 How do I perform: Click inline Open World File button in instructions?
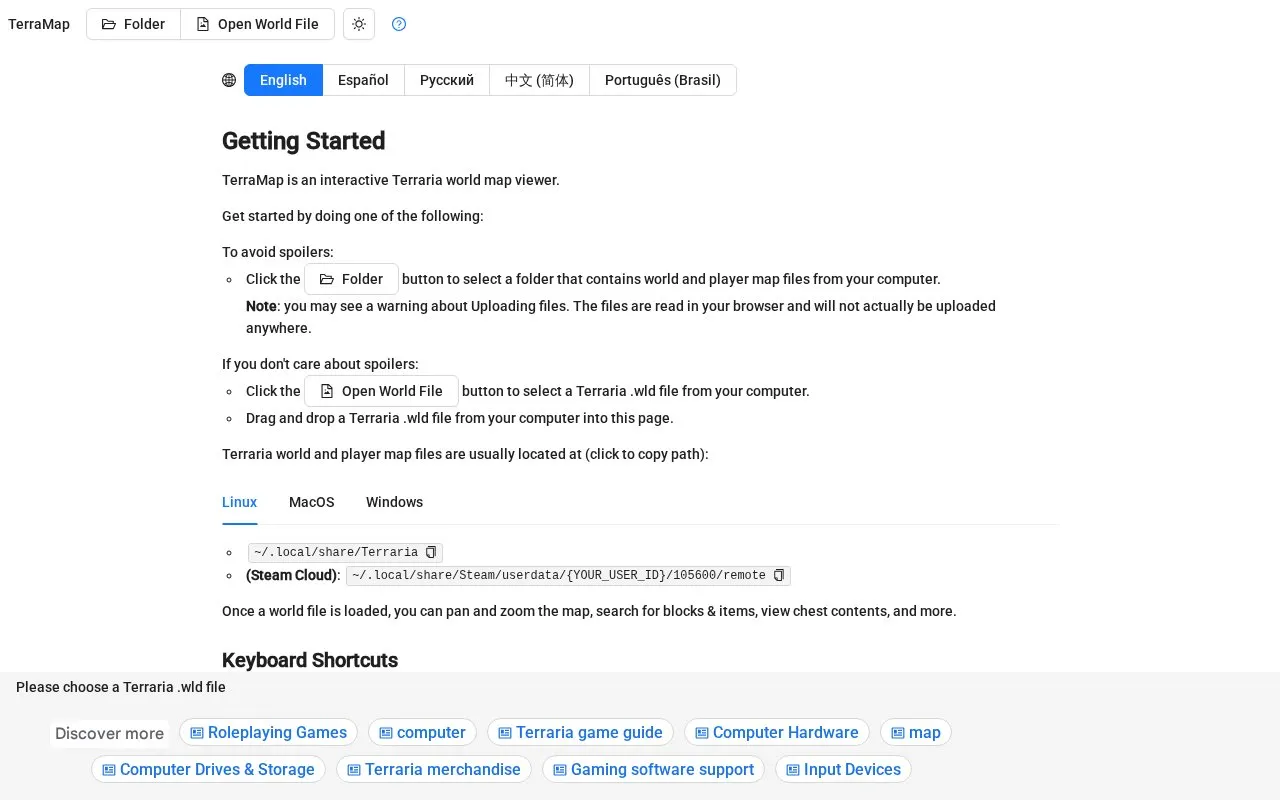click(381, 391)
